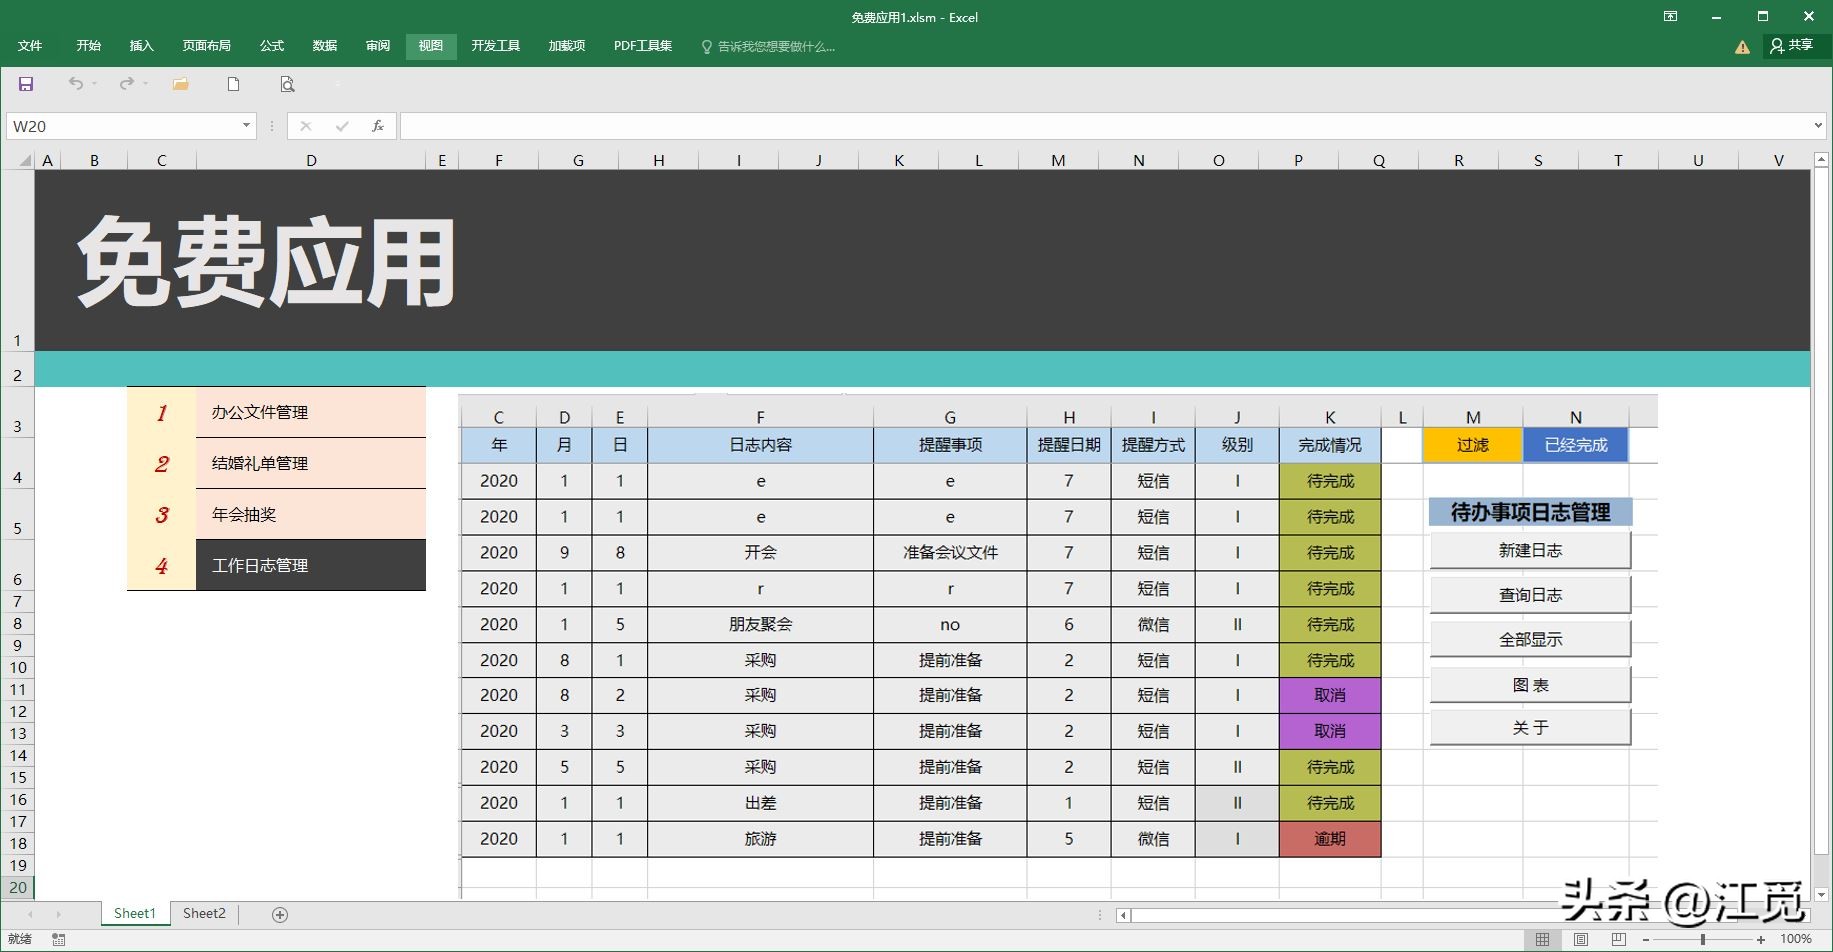Select the 年会抽奖 menu item
Viewport: 1833px width, 952px height.
311,515
